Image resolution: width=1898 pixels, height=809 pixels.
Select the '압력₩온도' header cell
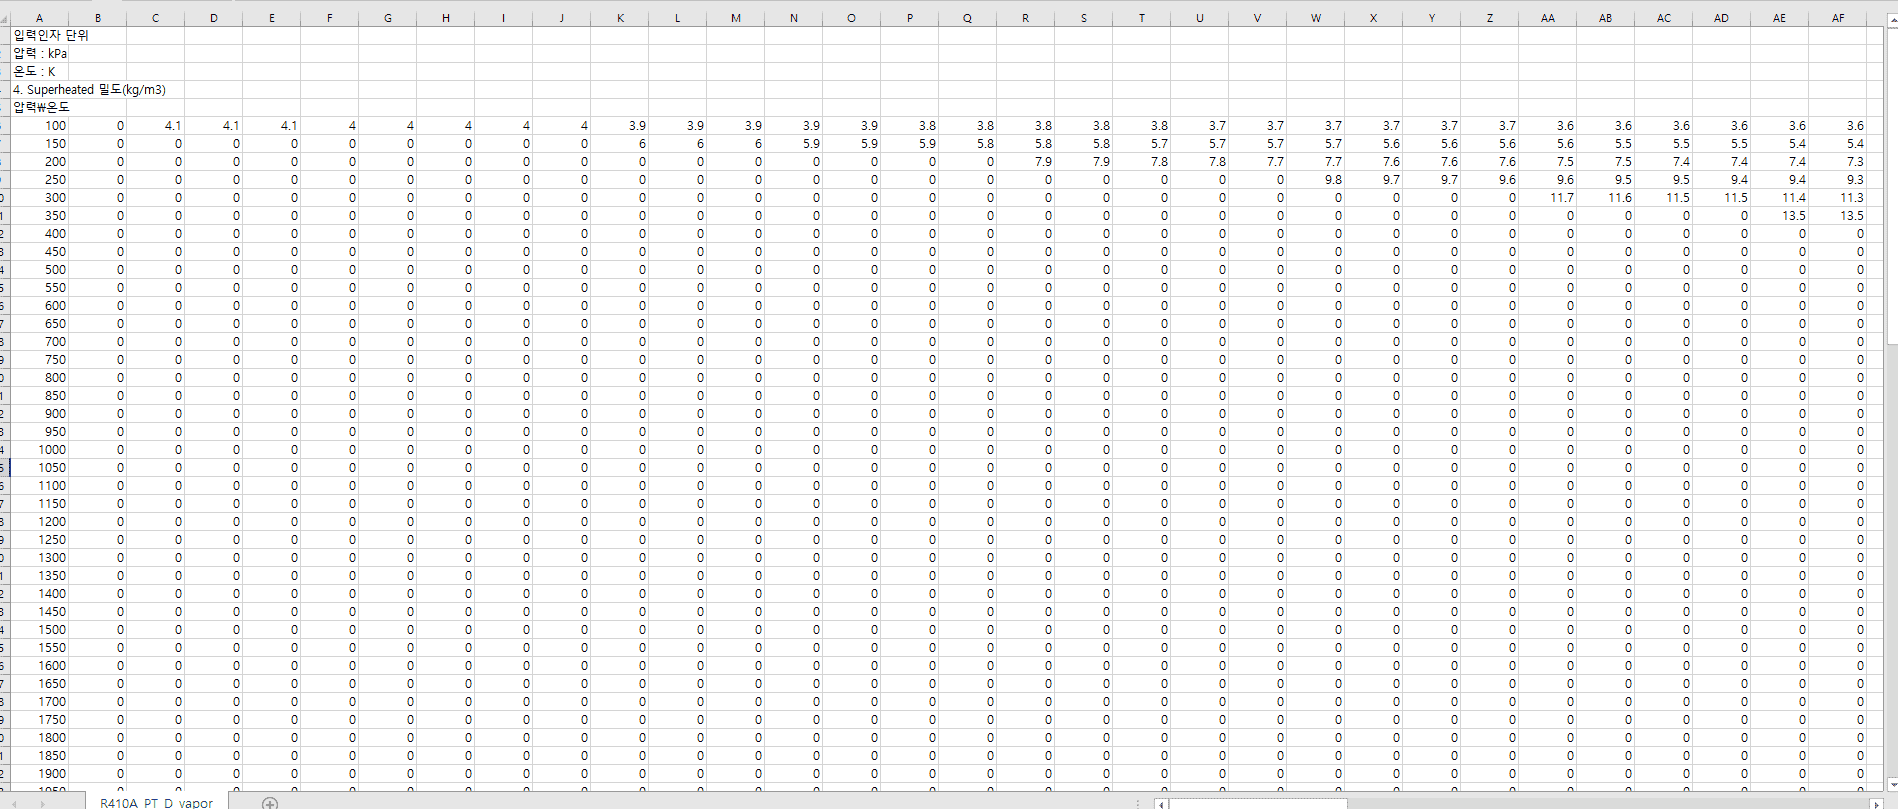tap(39, 107)
